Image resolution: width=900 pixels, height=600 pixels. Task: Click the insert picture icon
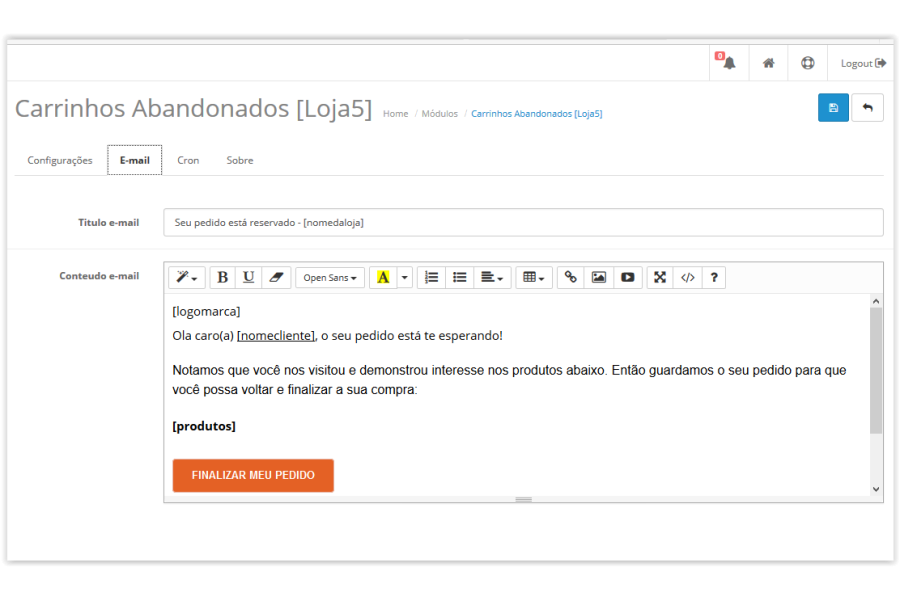point(599,277)
